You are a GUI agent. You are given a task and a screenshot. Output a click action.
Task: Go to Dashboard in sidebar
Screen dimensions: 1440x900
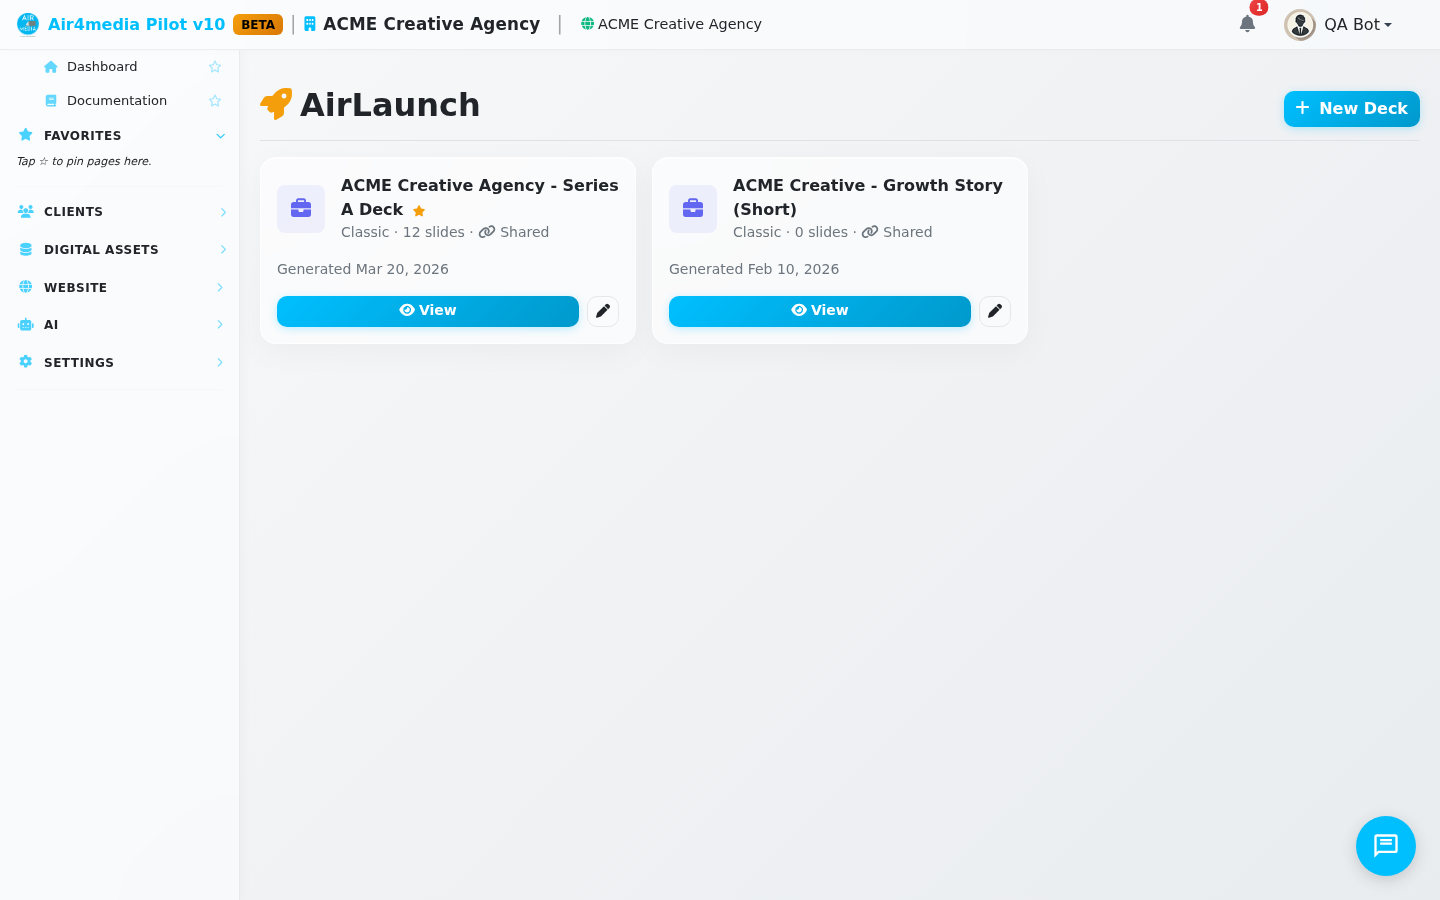pyautogui.click(x=102, y=67)
